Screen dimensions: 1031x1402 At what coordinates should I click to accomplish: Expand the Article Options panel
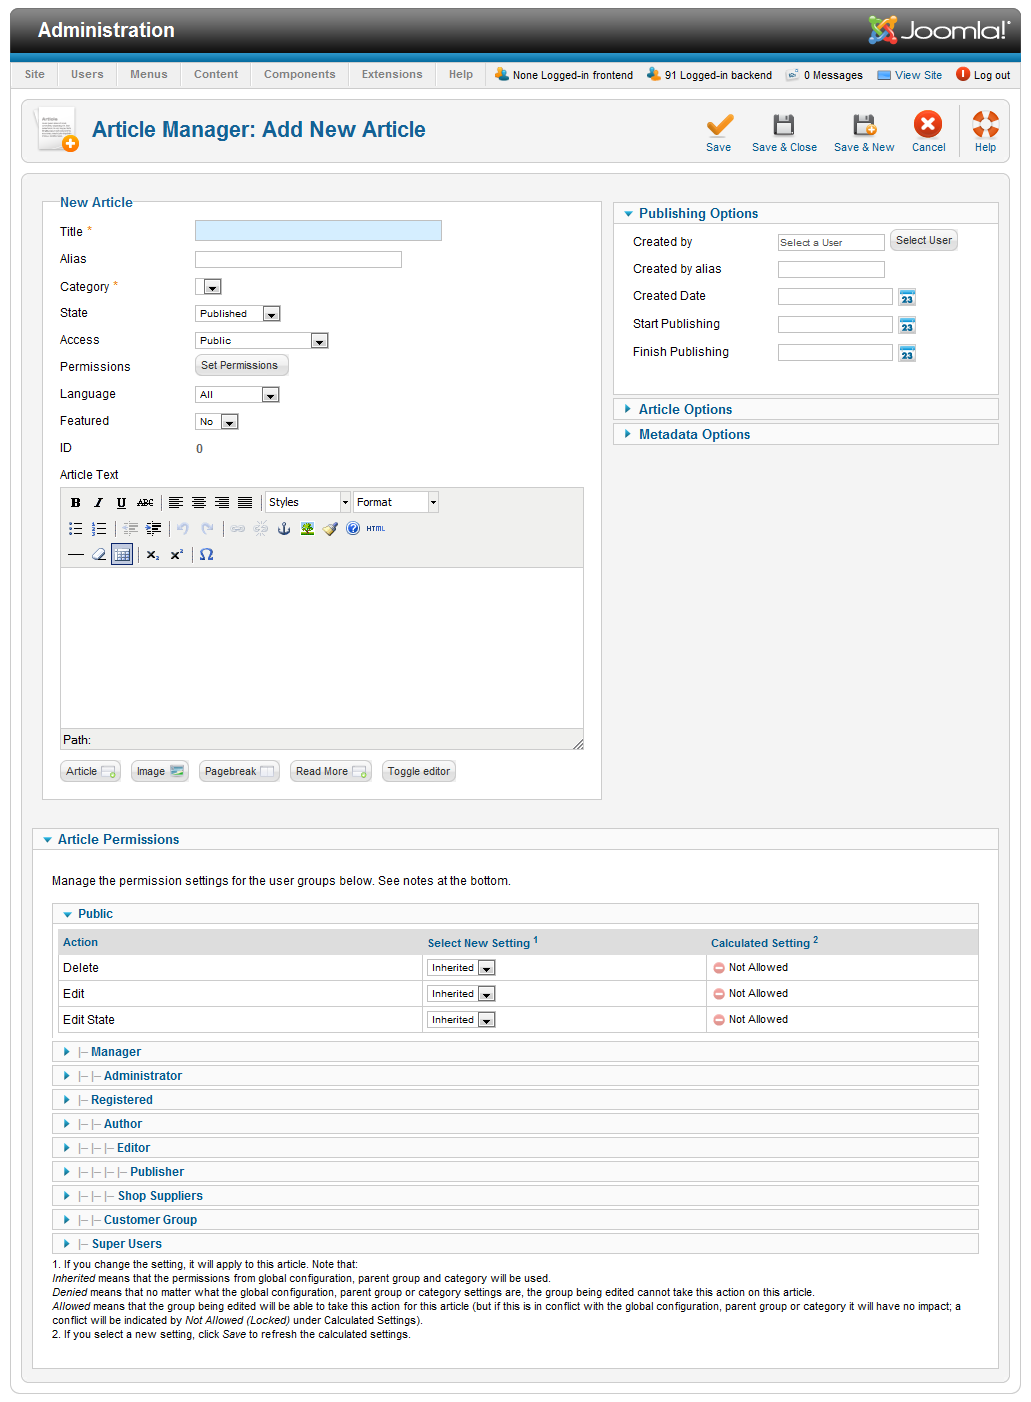point(685,410)
